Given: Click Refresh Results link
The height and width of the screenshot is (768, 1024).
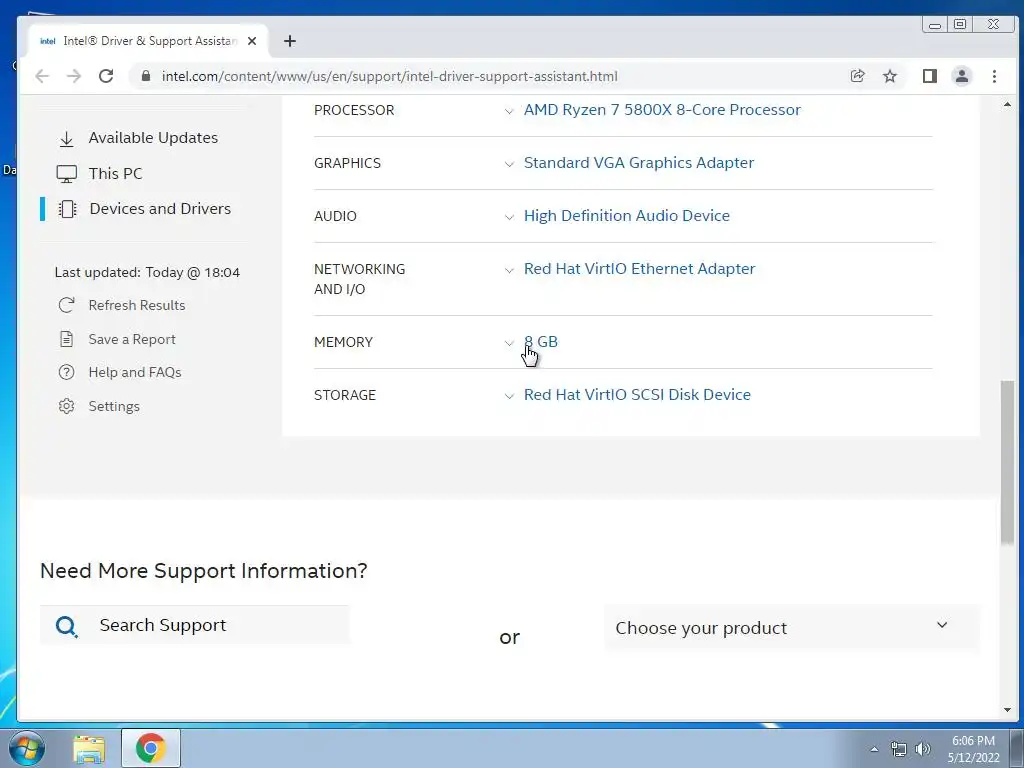Looking at the screenshot, I should pyautogui.click(x=136, y=306).
